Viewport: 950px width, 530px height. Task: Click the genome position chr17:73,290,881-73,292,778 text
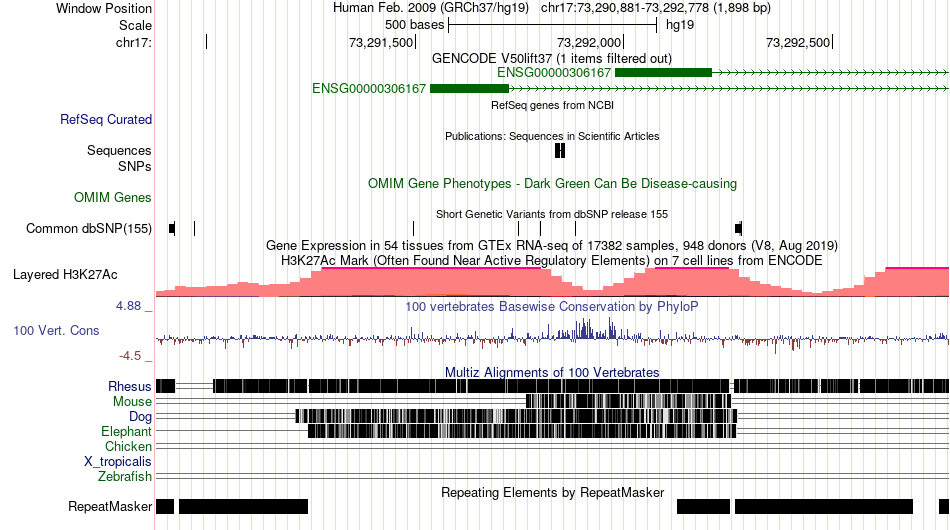pos(656,8)
